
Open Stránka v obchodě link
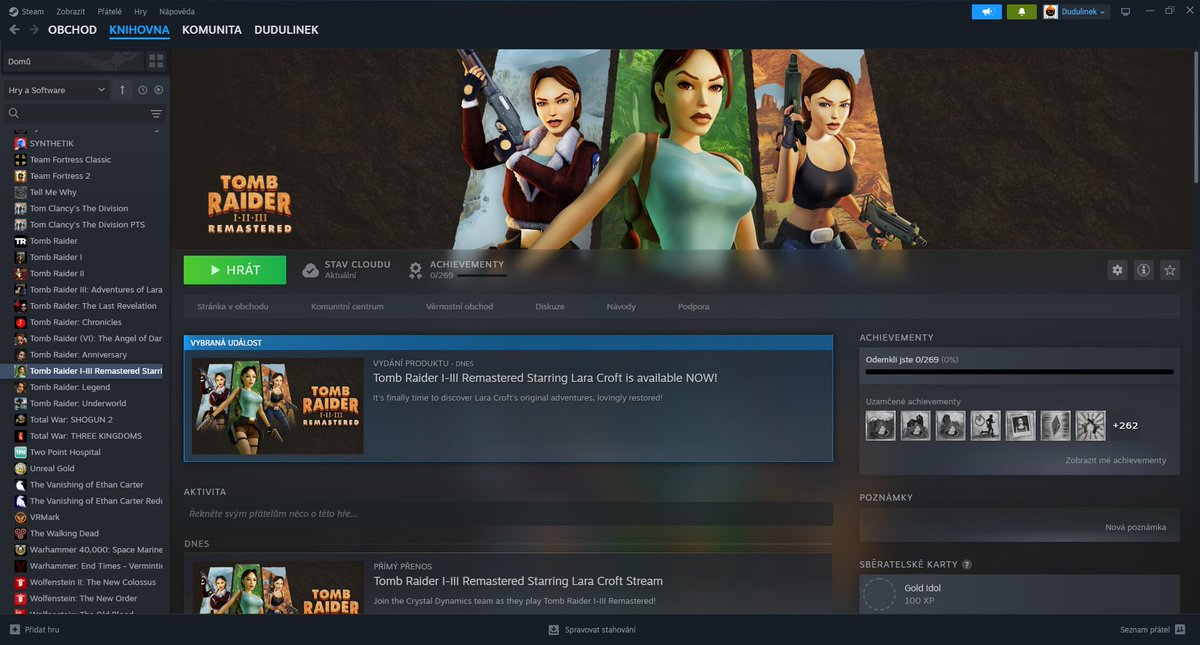[232, 306]
